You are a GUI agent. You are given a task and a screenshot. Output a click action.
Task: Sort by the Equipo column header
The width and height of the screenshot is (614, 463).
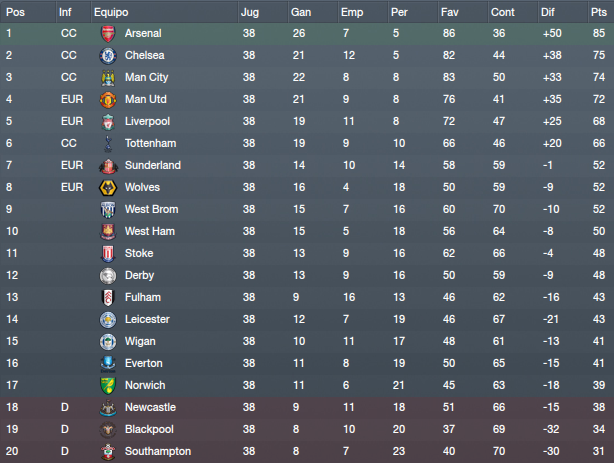[x=111, y=12]
